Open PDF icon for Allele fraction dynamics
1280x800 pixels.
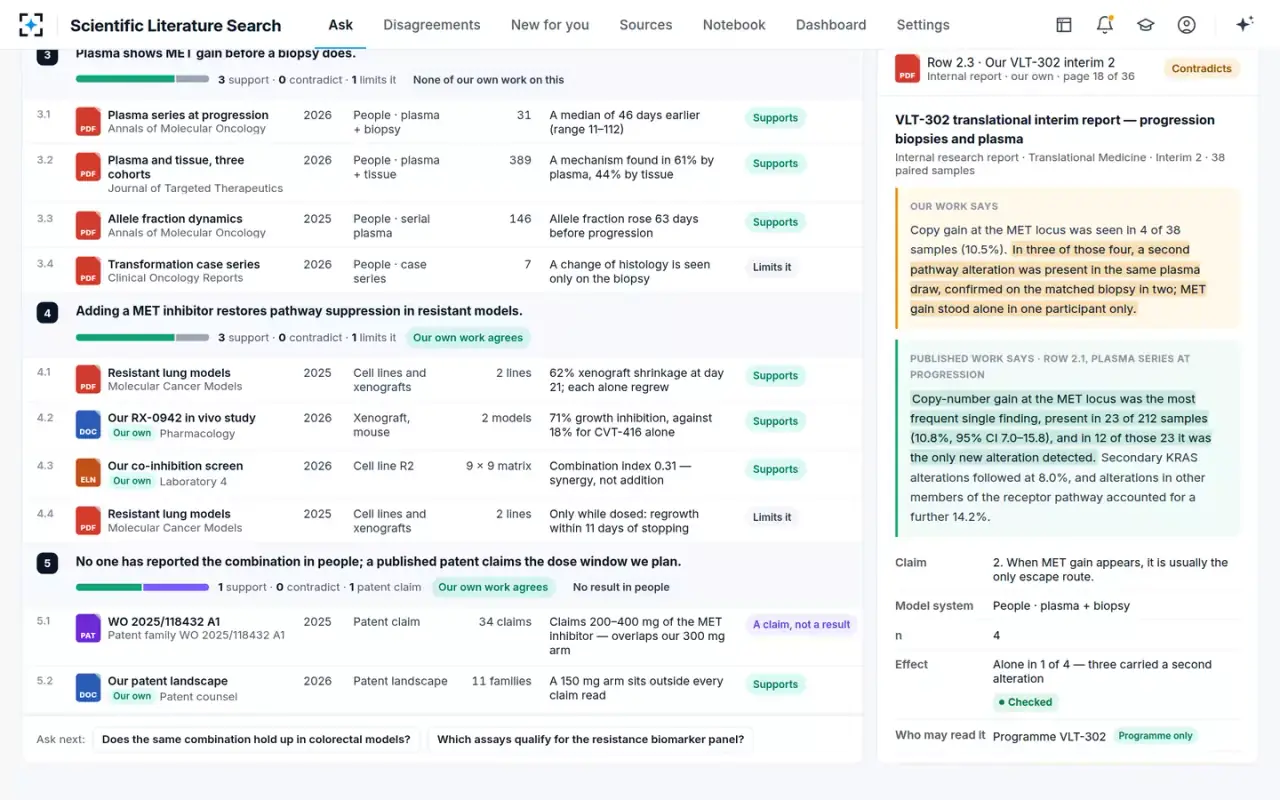88,225
